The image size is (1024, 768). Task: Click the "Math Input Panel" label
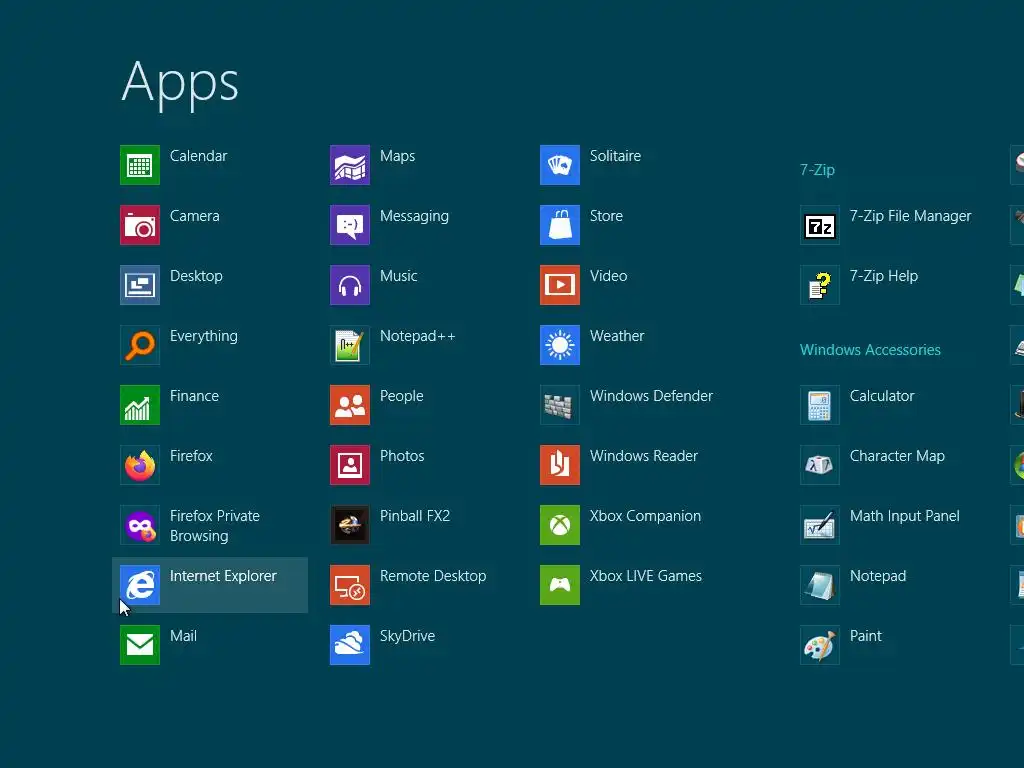(904, 517)
